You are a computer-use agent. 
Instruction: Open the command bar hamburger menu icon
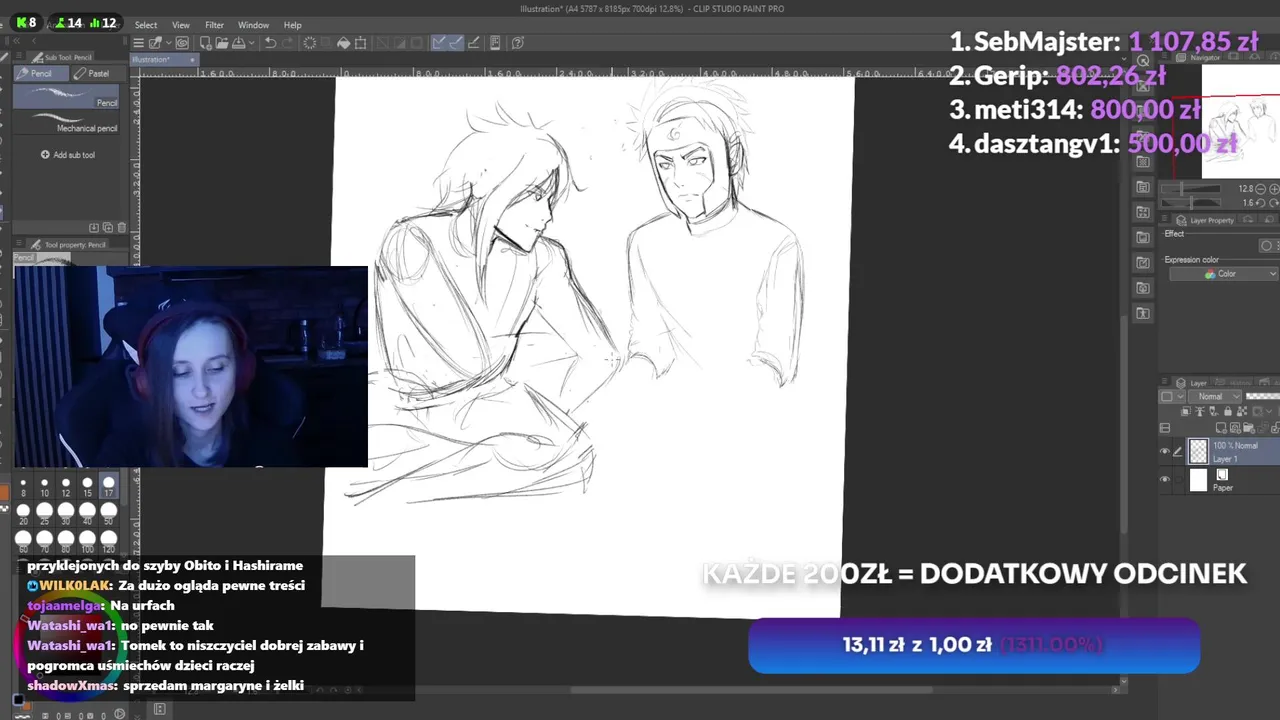[x=138, y=42]
